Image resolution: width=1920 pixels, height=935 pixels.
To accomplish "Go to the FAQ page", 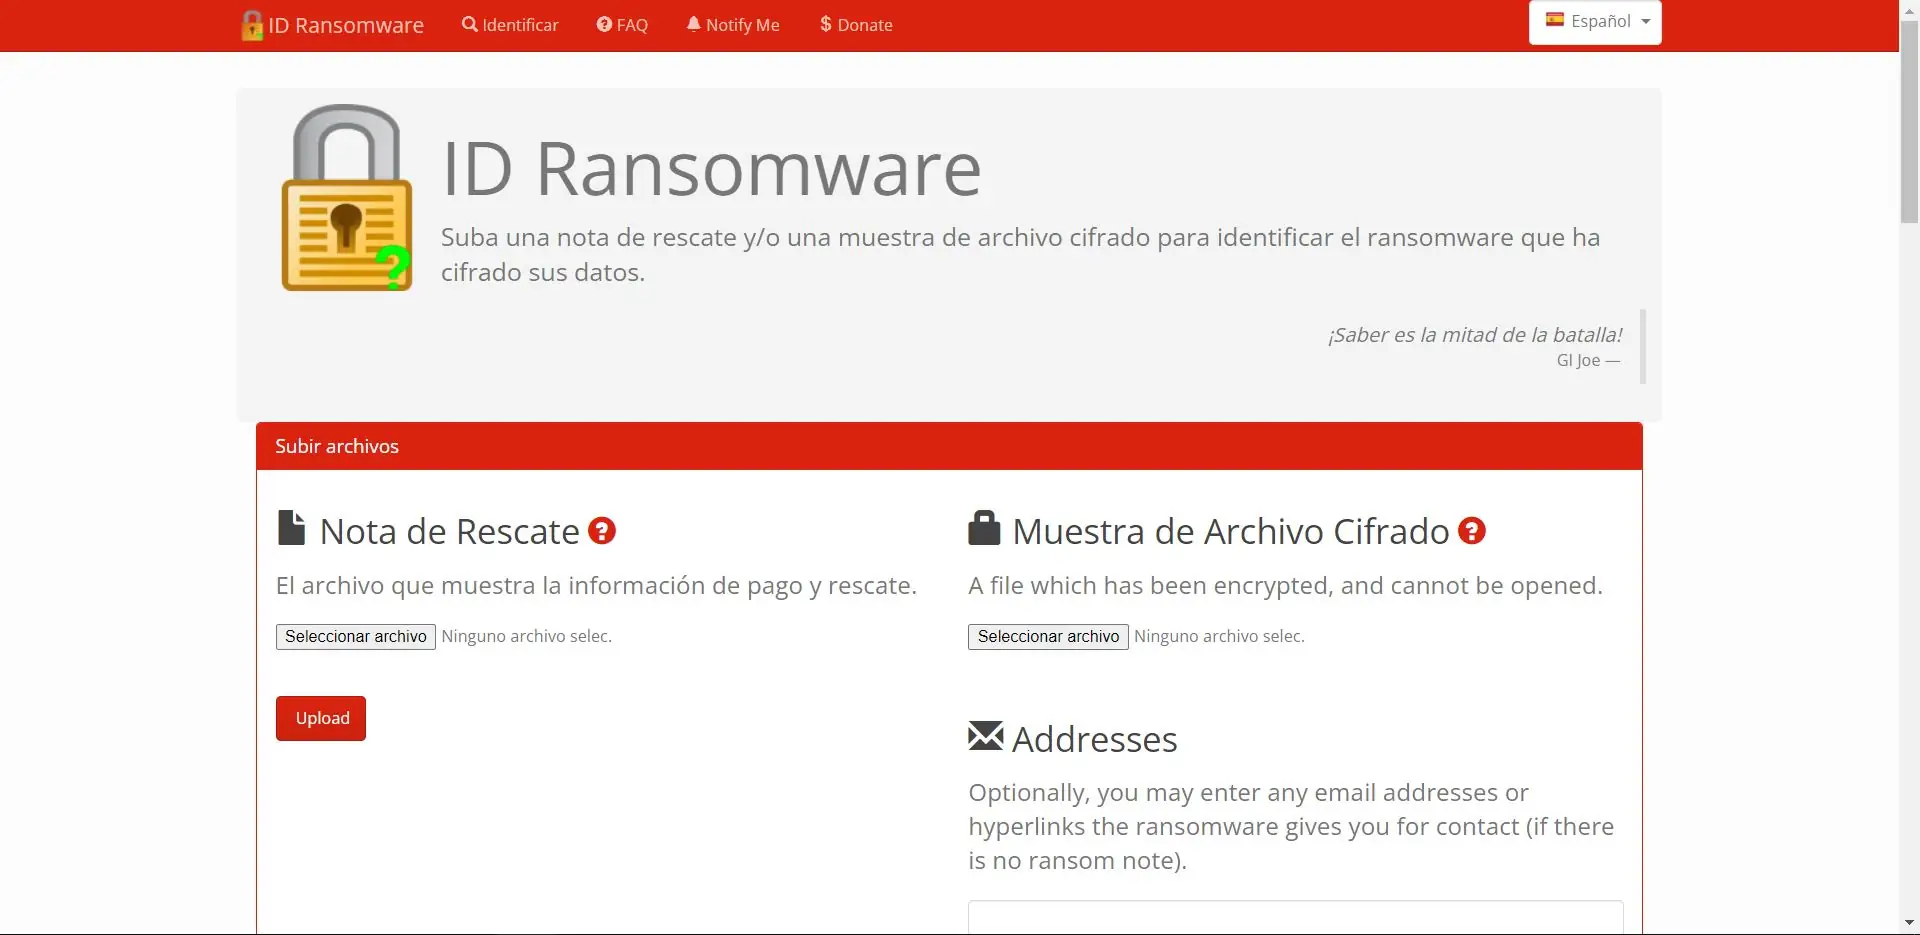I will 622,25.
